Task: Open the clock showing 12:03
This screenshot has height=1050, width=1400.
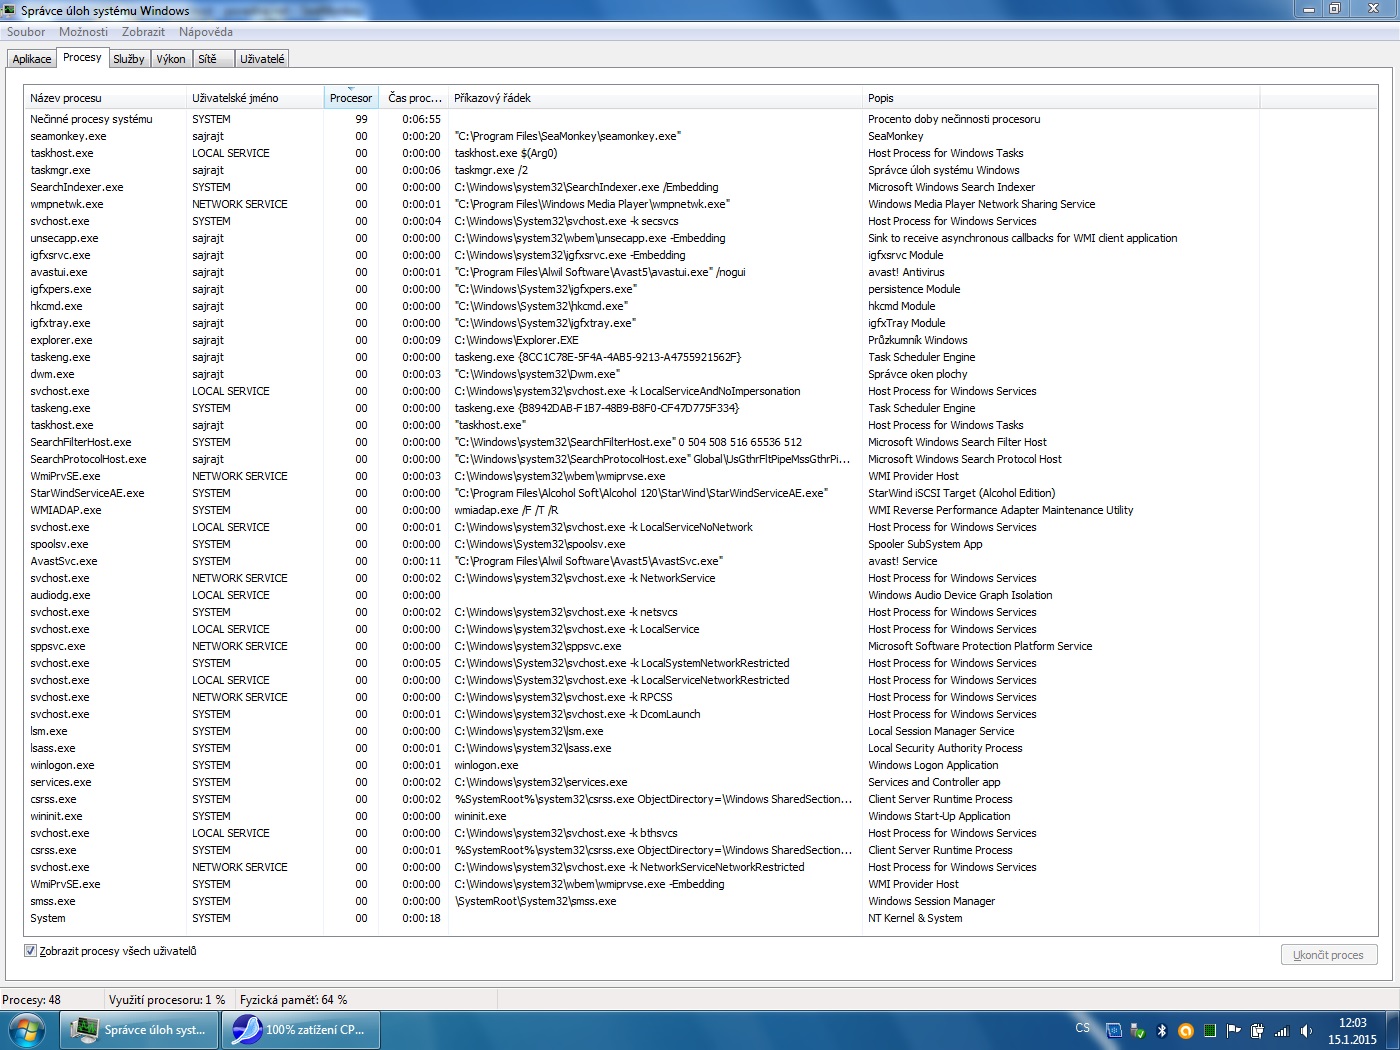Action: (x=1352, y=1031)
